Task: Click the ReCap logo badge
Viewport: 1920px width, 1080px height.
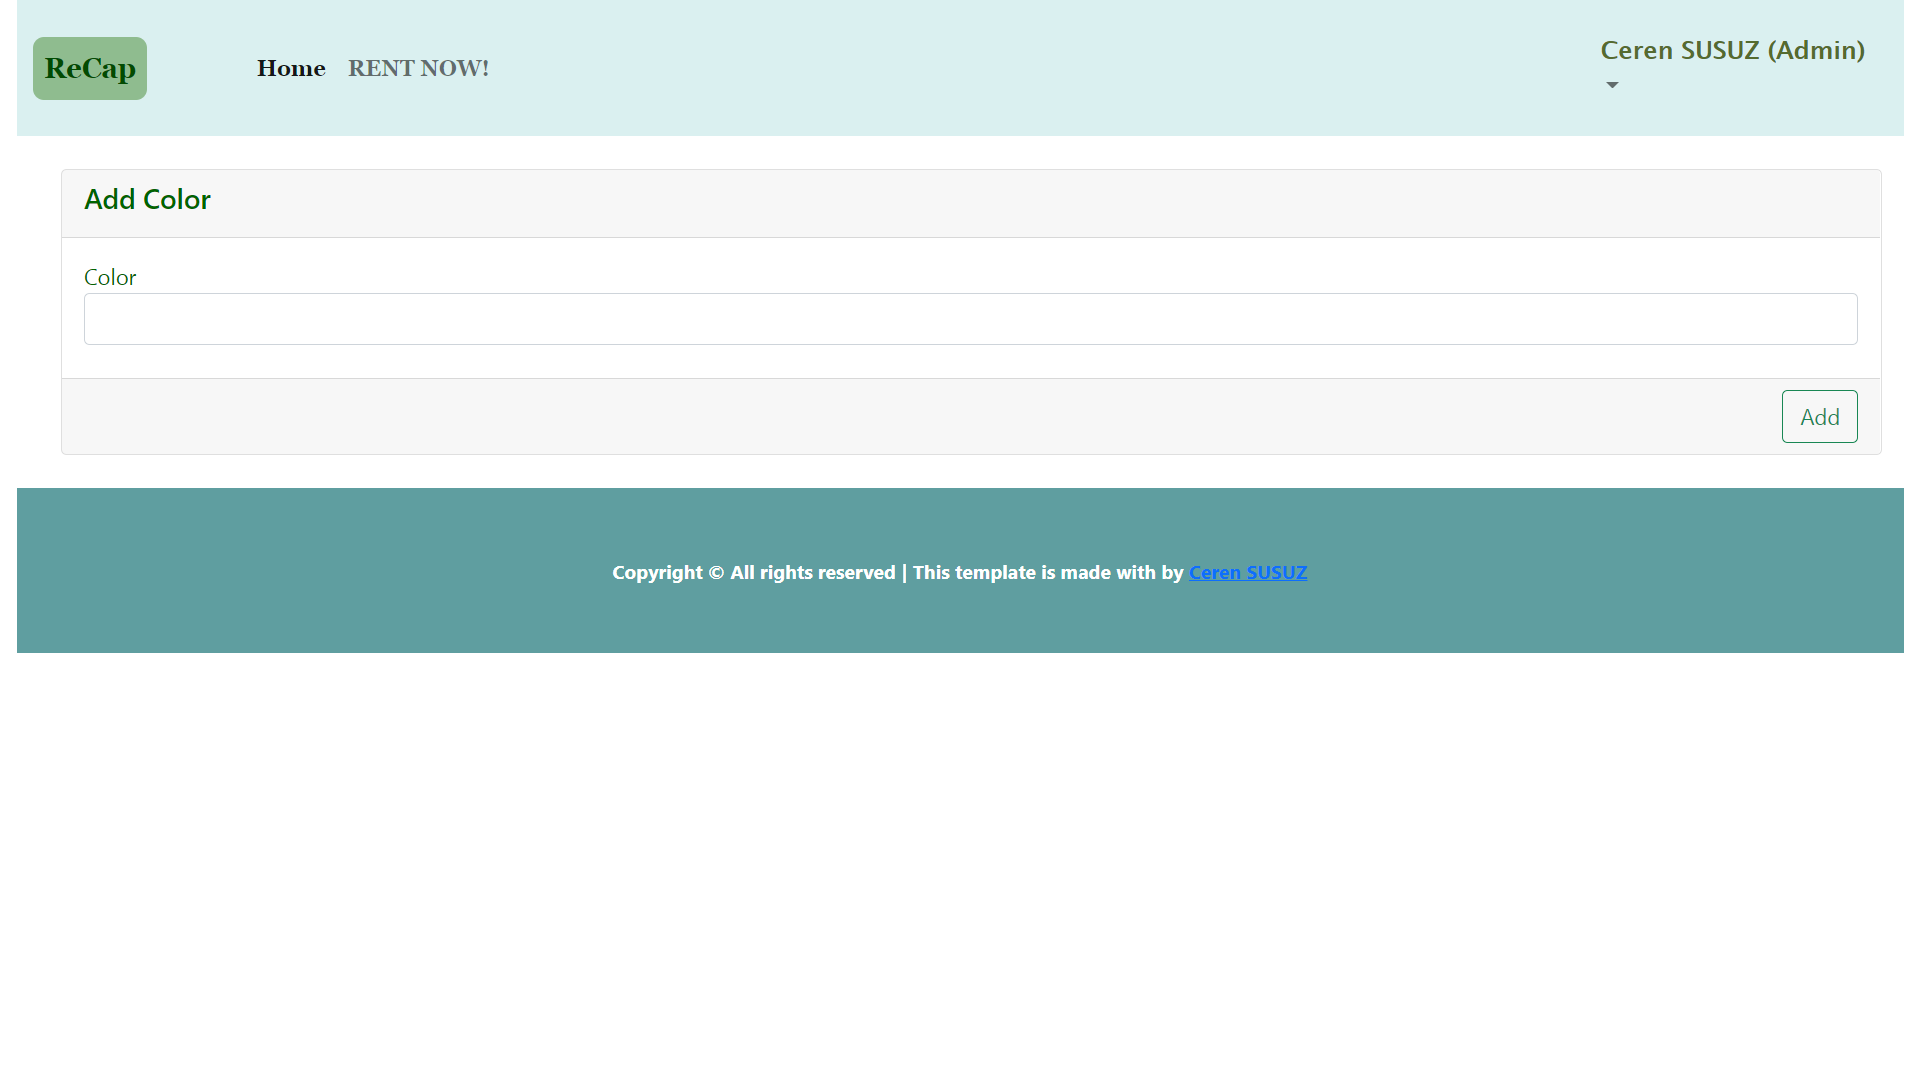Action: coord(89,68)
